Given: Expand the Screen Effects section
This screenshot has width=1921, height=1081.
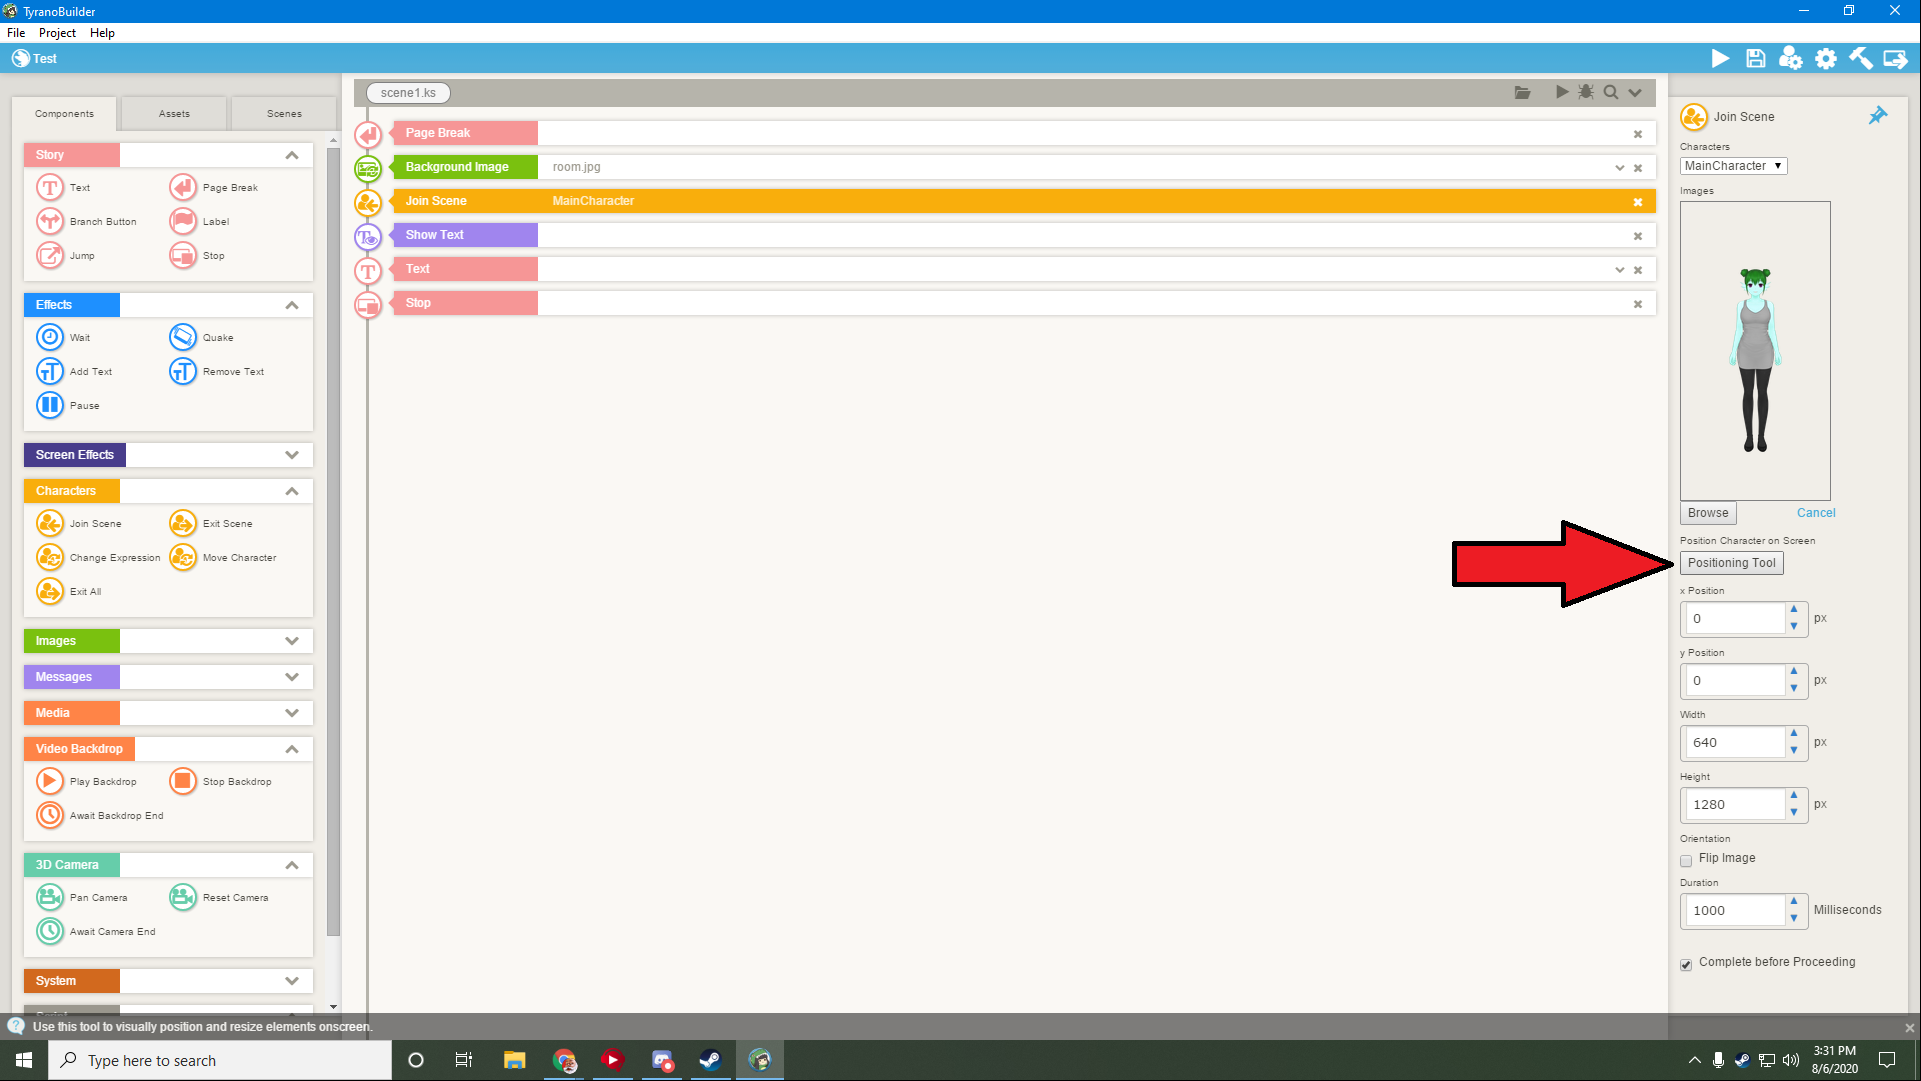Looking at the screenshot, I should pyautogui.click(x=291, y=455).
